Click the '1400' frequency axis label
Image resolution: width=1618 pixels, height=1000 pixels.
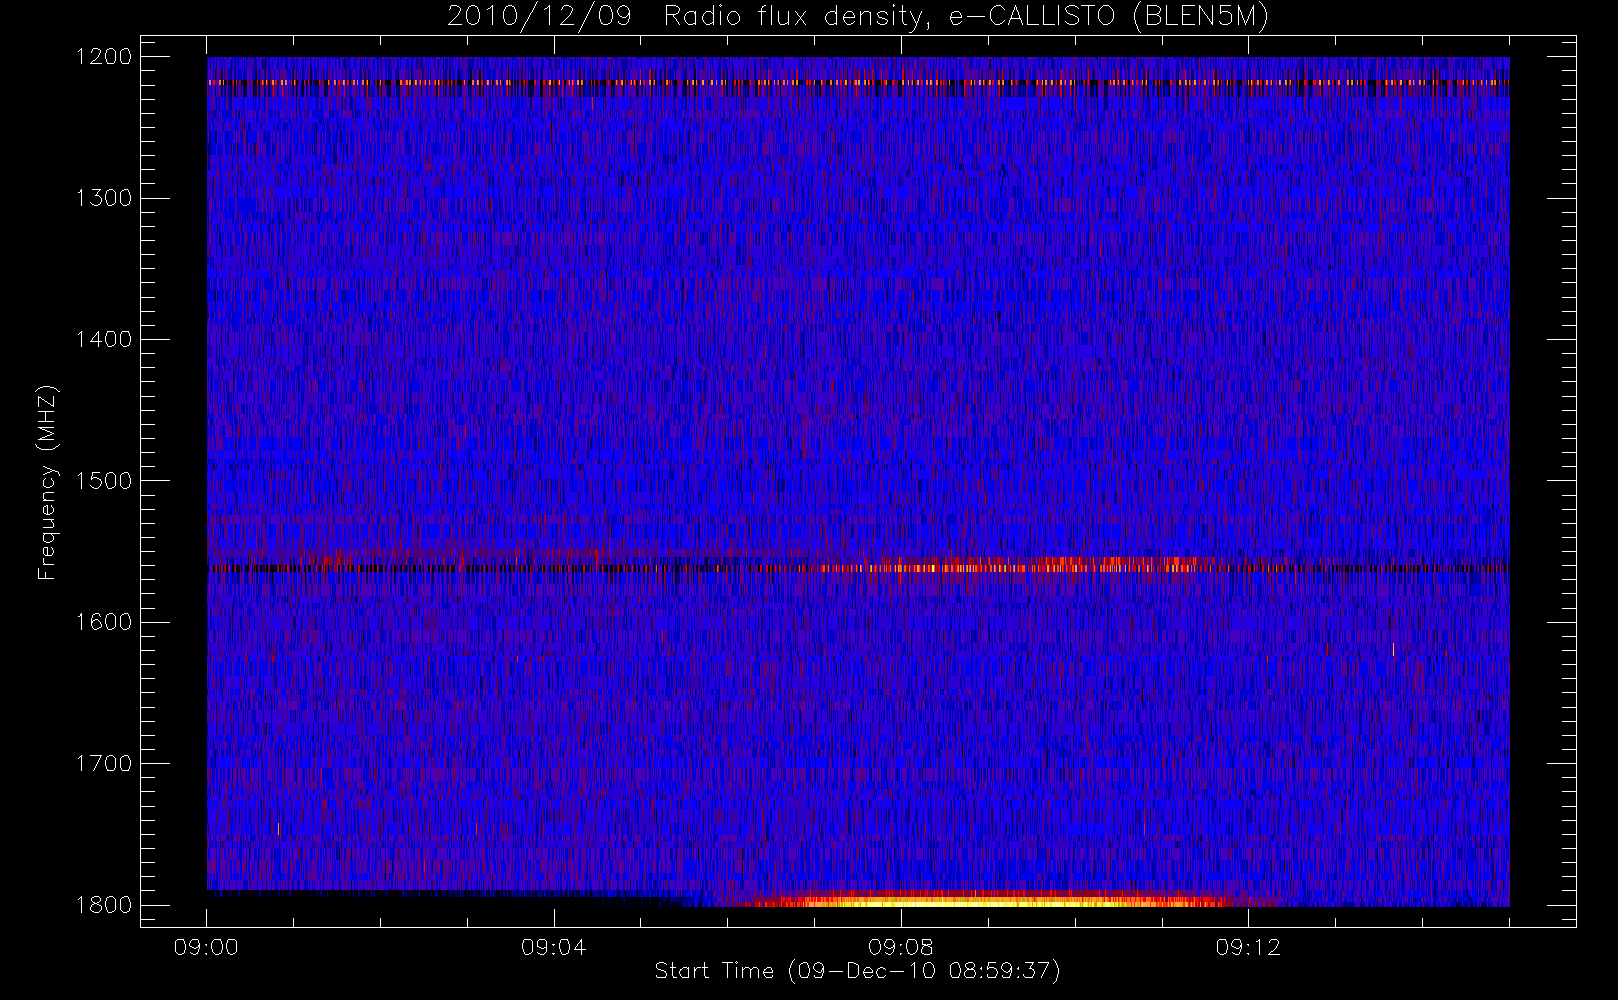coord(104,340)
